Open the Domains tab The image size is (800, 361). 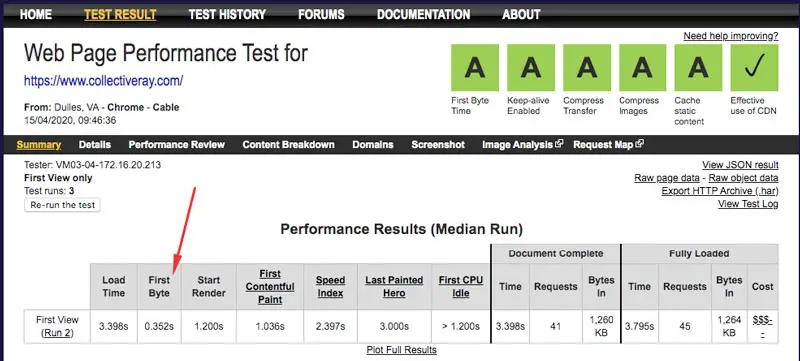point(373,145)
